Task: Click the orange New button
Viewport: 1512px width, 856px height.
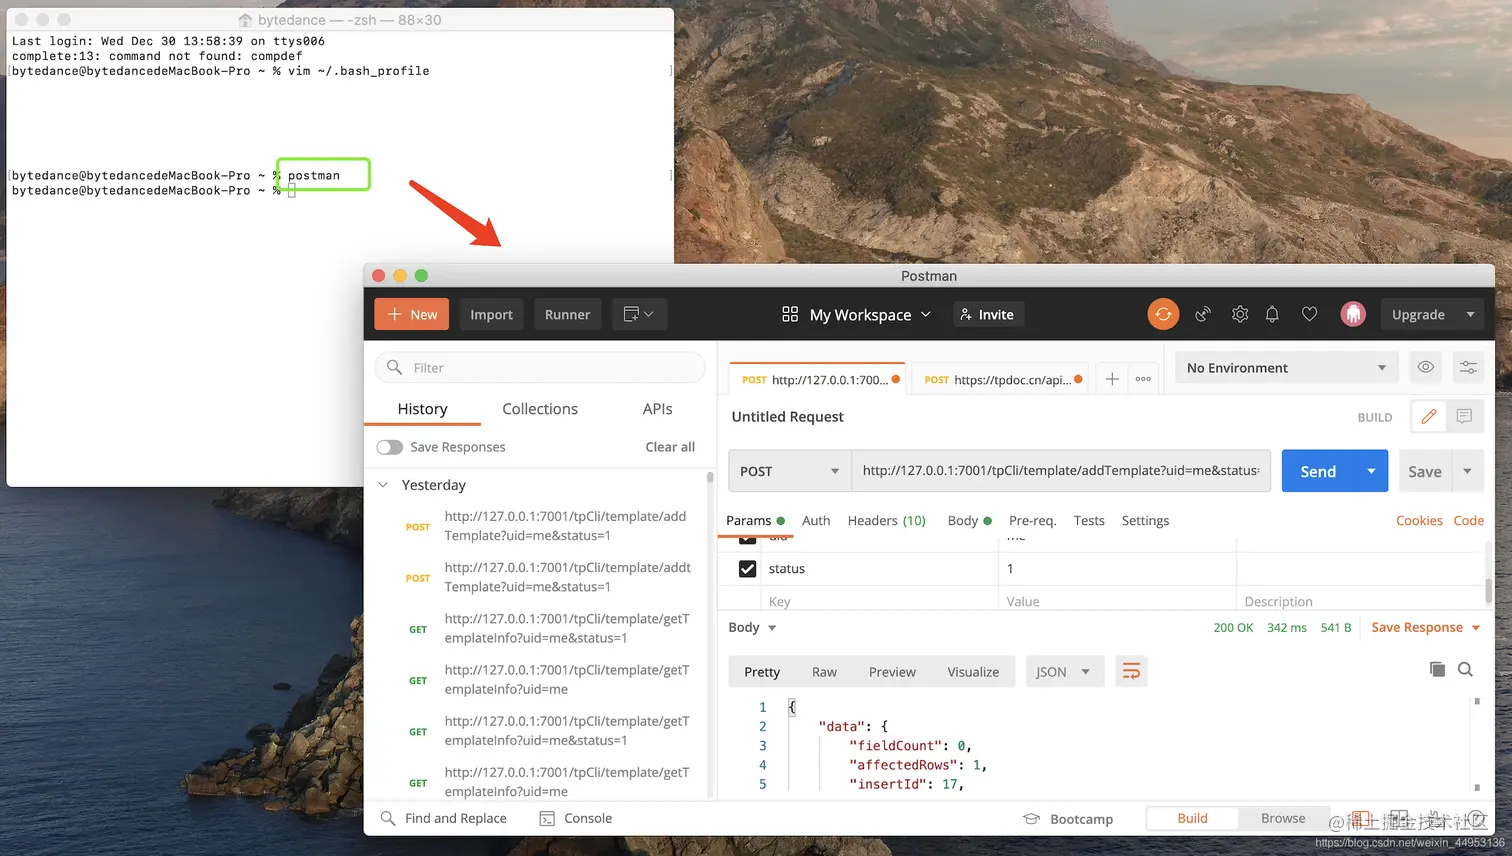Action: pyautogui.click(x=411, y=314)
